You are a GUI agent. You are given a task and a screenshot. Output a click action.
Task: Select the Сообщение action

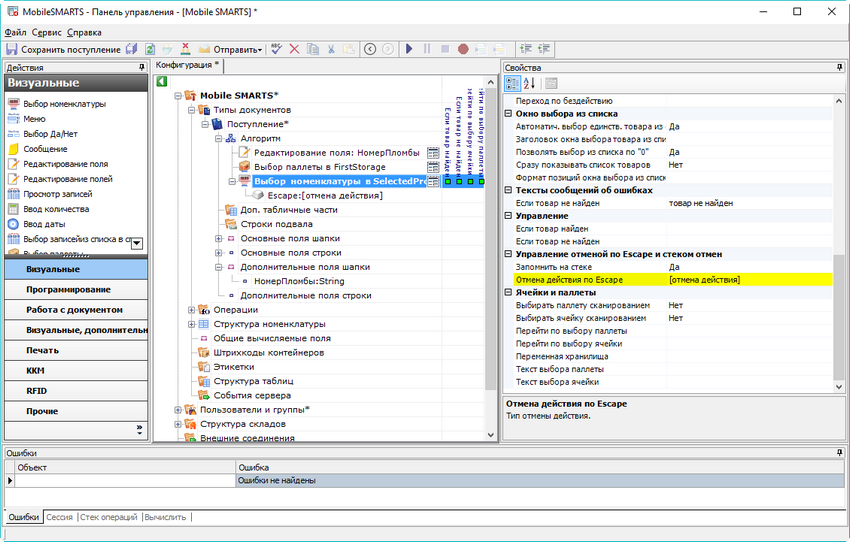(38, 149)
